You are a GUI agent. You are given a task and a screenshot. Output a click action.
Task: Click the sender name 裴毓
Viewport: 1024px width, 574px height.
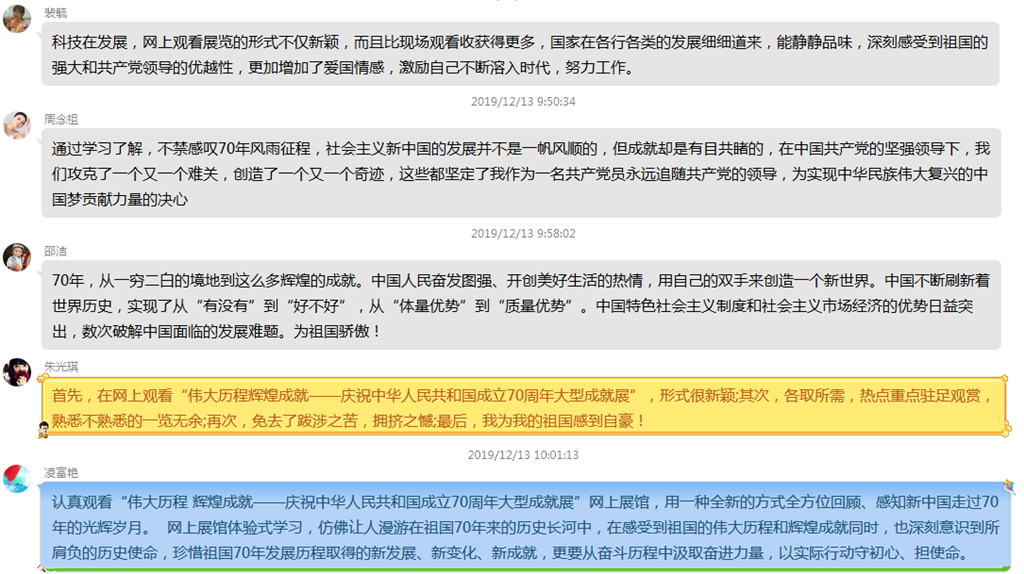56,13
